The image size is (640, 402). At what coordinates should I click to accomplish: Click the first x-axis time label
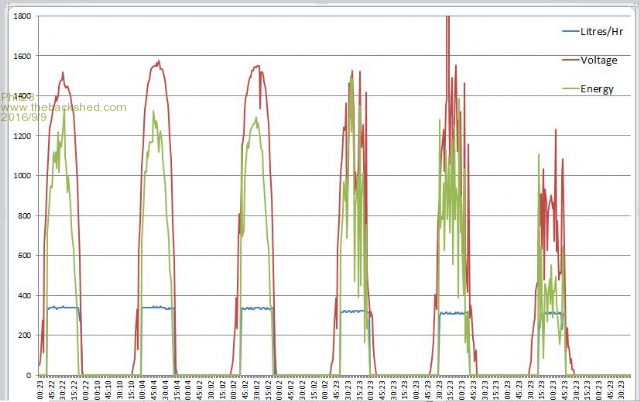41,389
